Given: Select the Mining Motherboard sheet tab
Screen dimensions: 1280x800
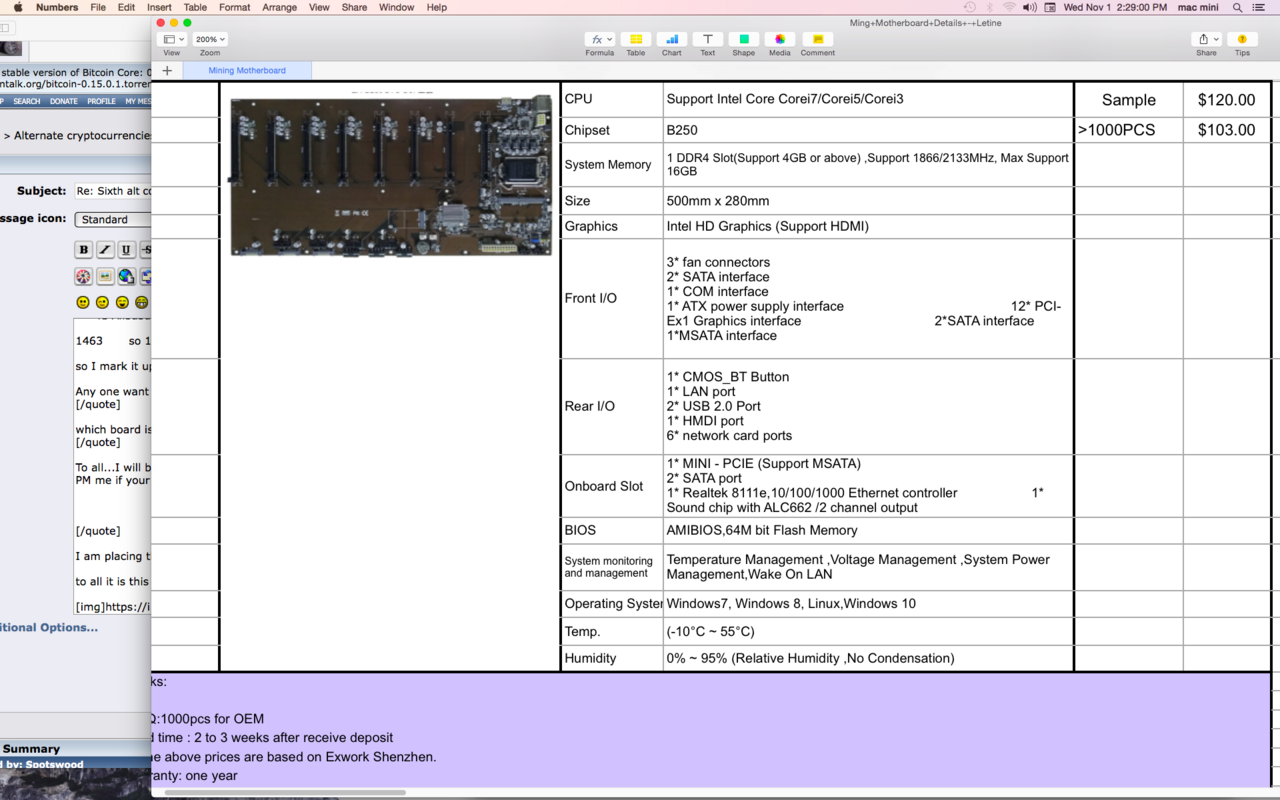Looking at the screenshot, I should point(247,71).
